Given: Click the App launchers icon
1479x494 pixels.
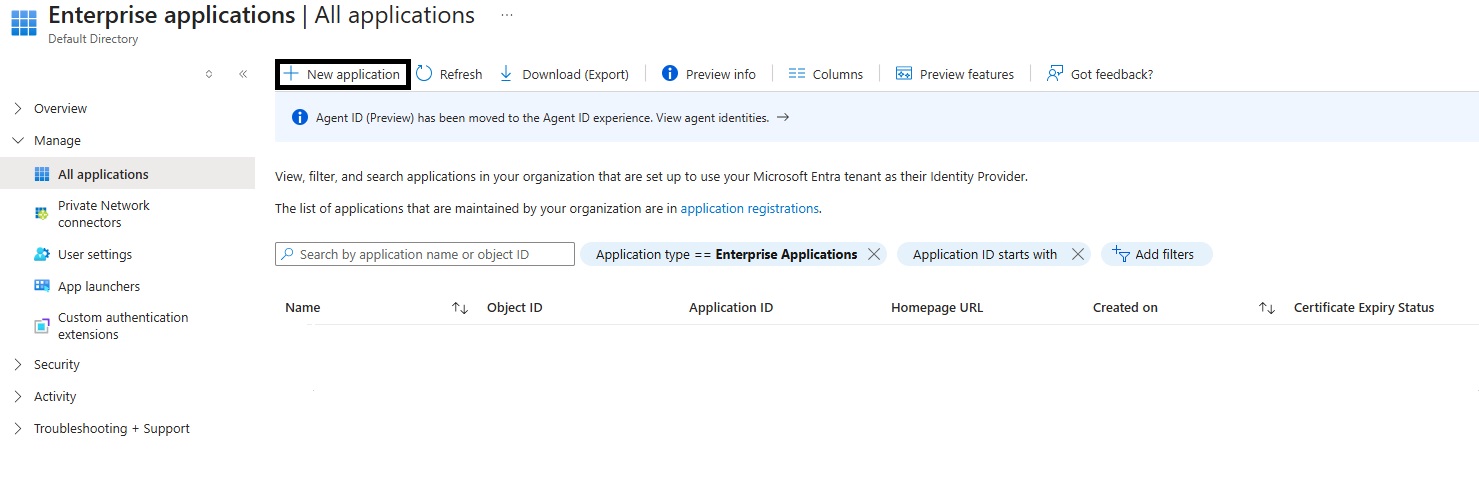Looking at the screenshot, I should (x=42, y=286).
